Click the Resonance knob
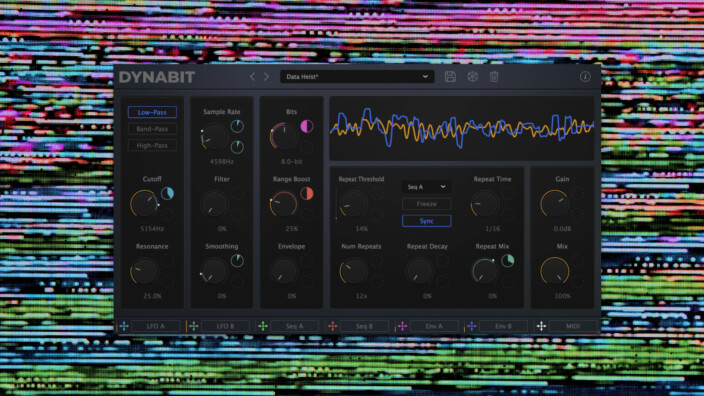 145,271
